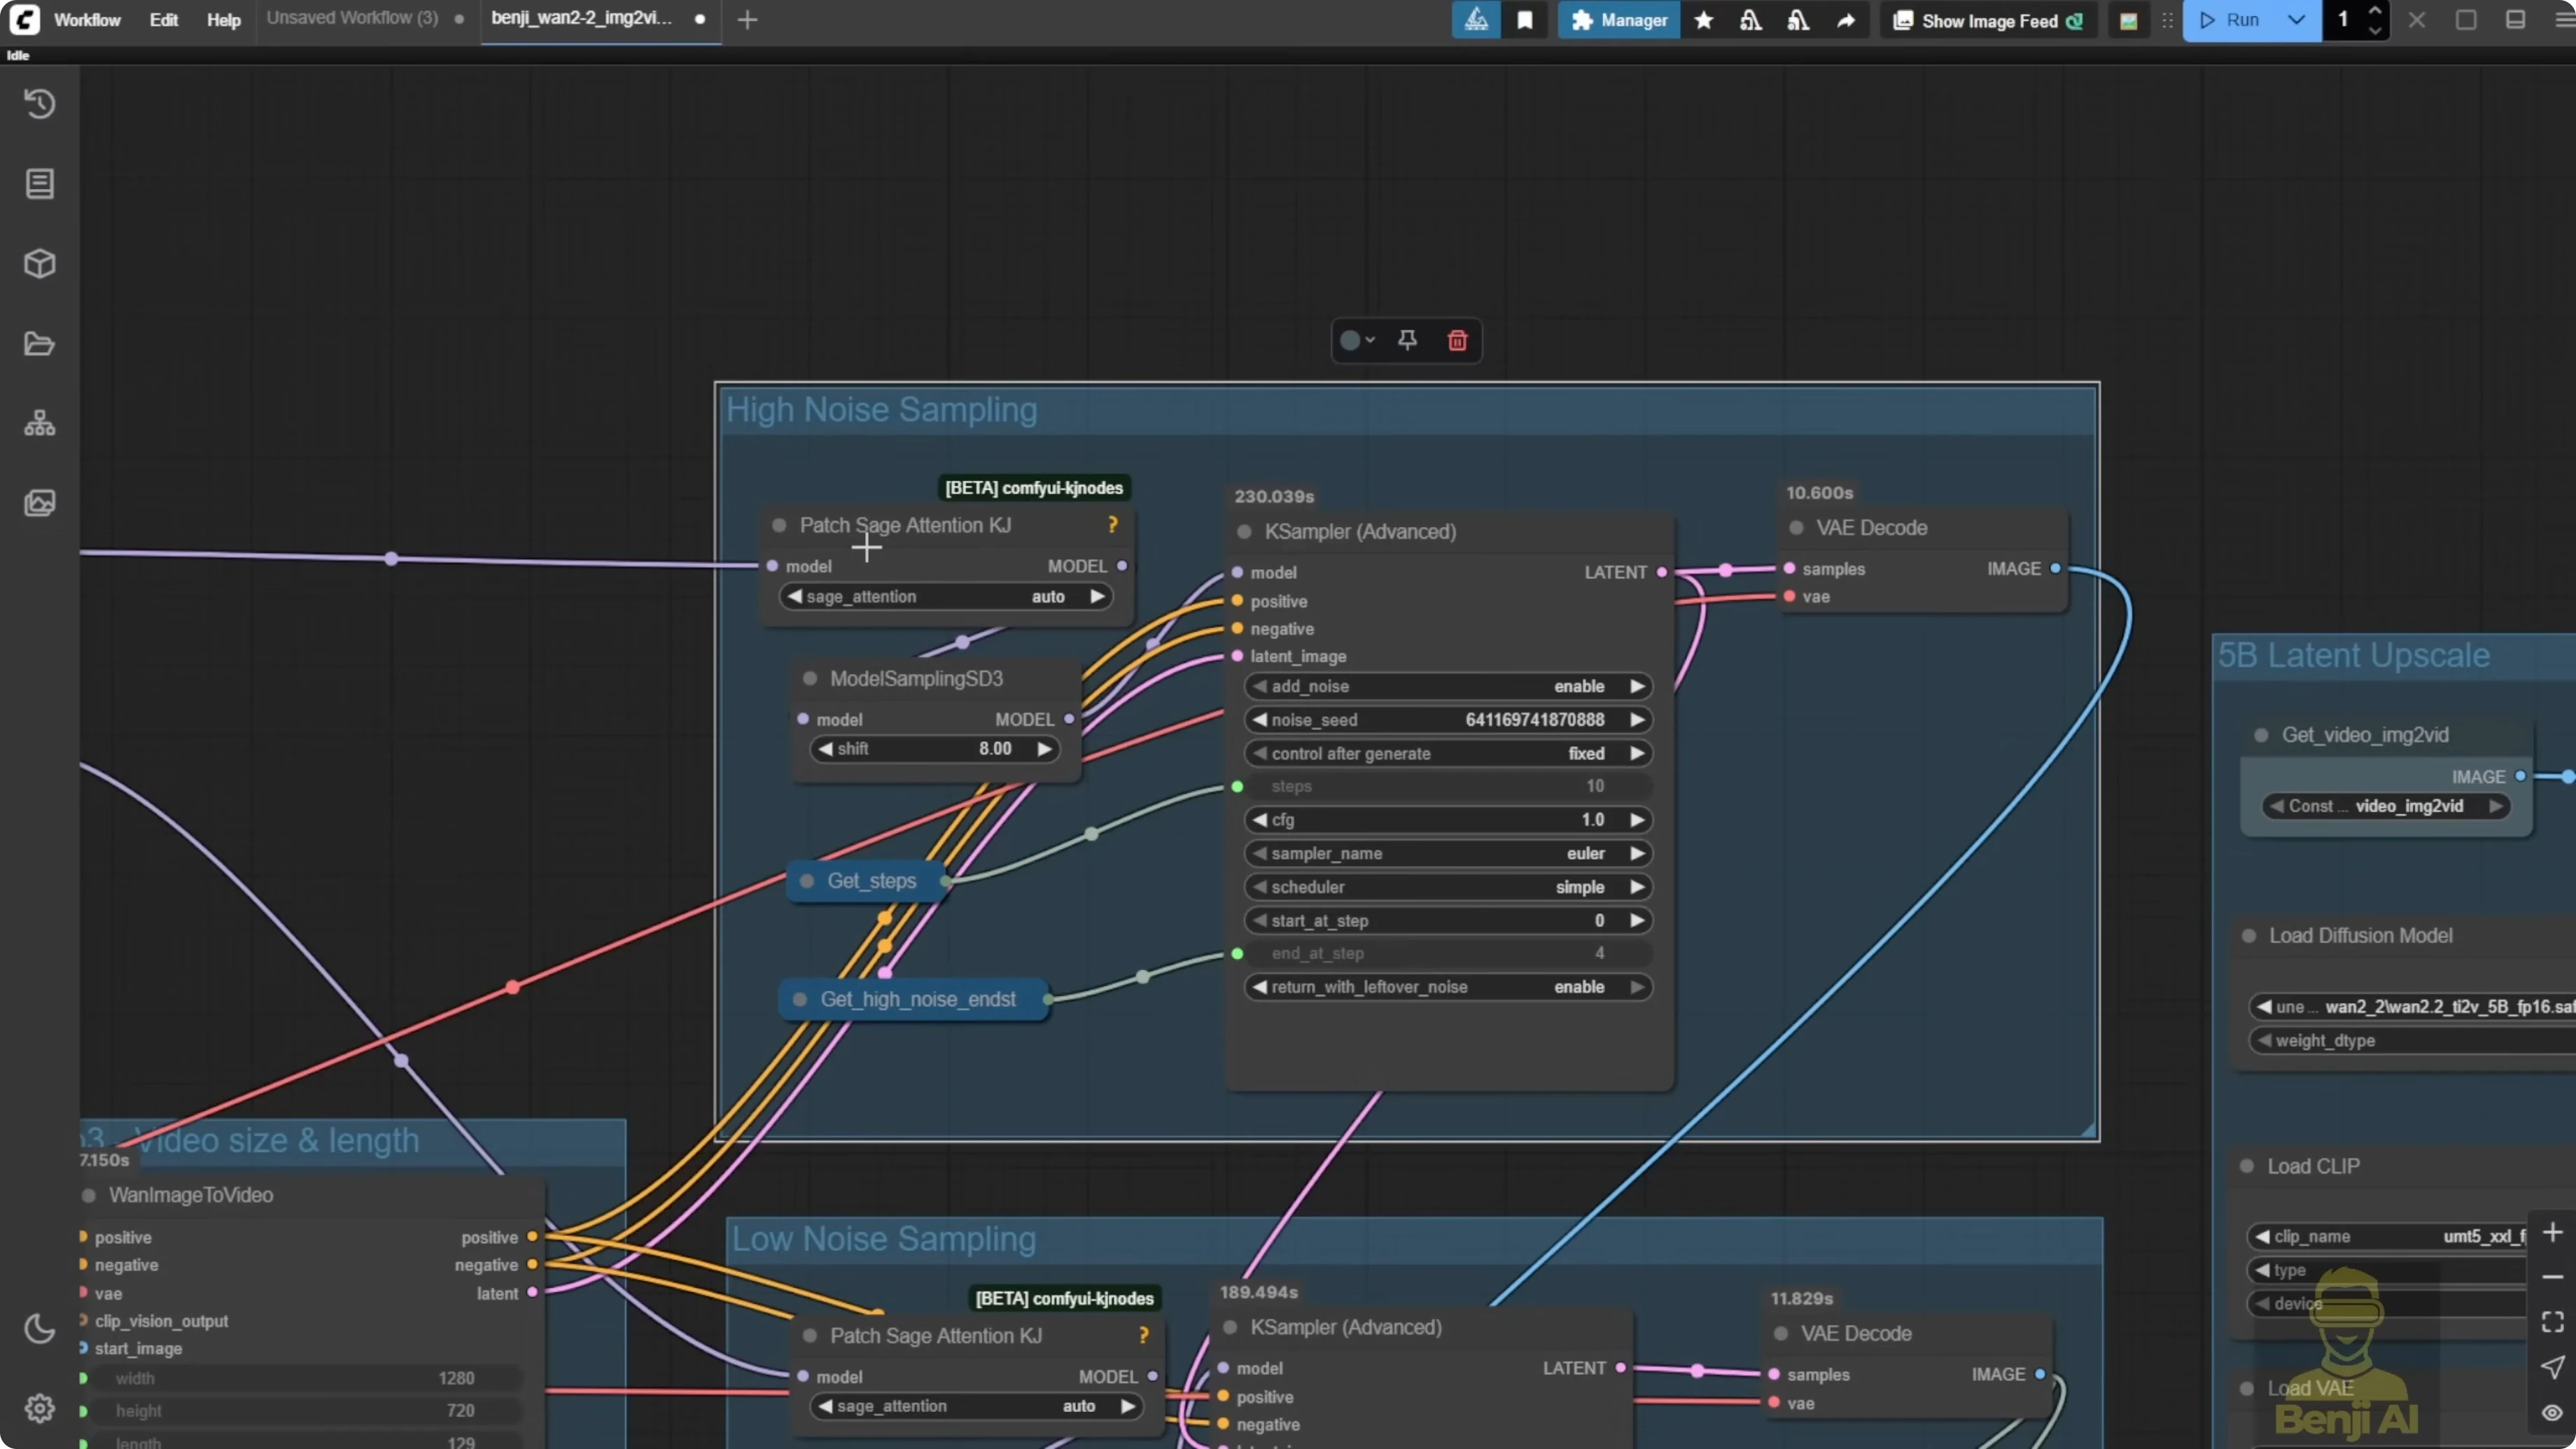Toggle link visibility eye icon
The width and height of the screenshot is (2576, 1449).
[x=2552, y=1413]
